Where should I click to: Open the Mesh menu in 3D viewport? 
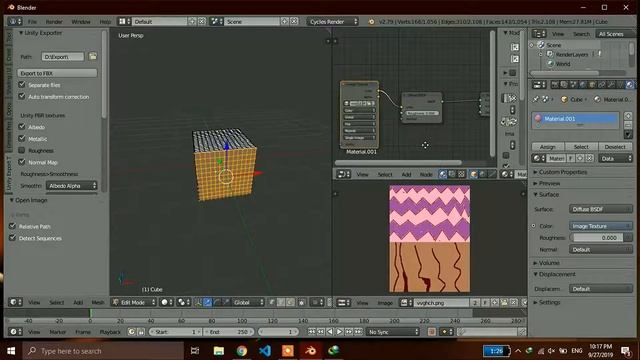click(x=98, y=302)
